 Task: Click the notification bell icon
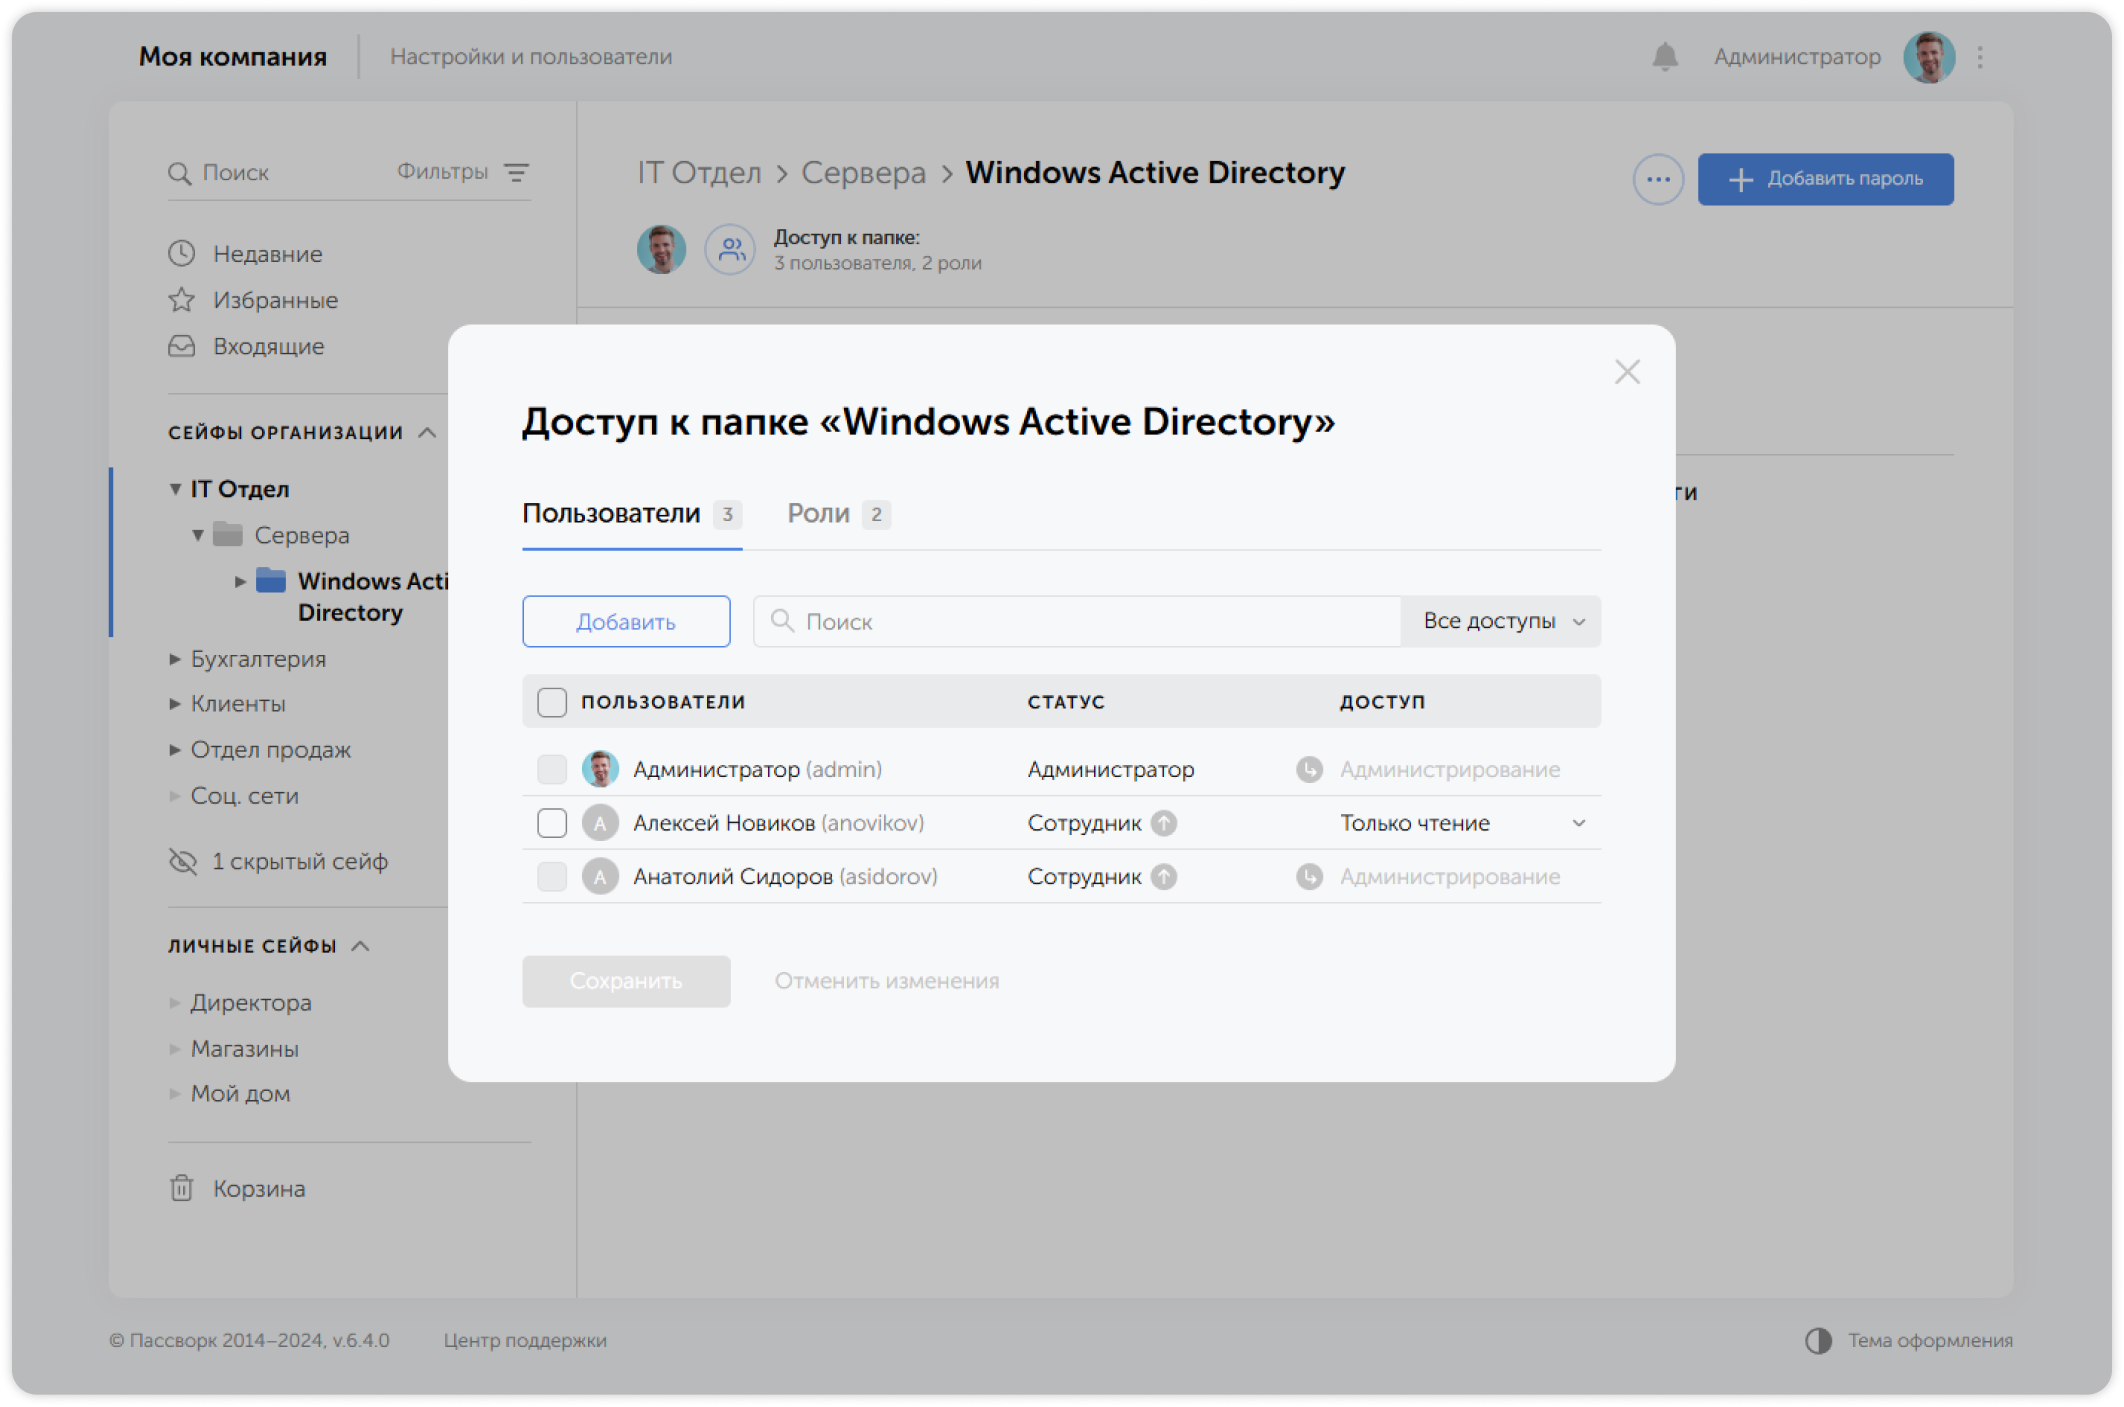[x=1664, y=57]
